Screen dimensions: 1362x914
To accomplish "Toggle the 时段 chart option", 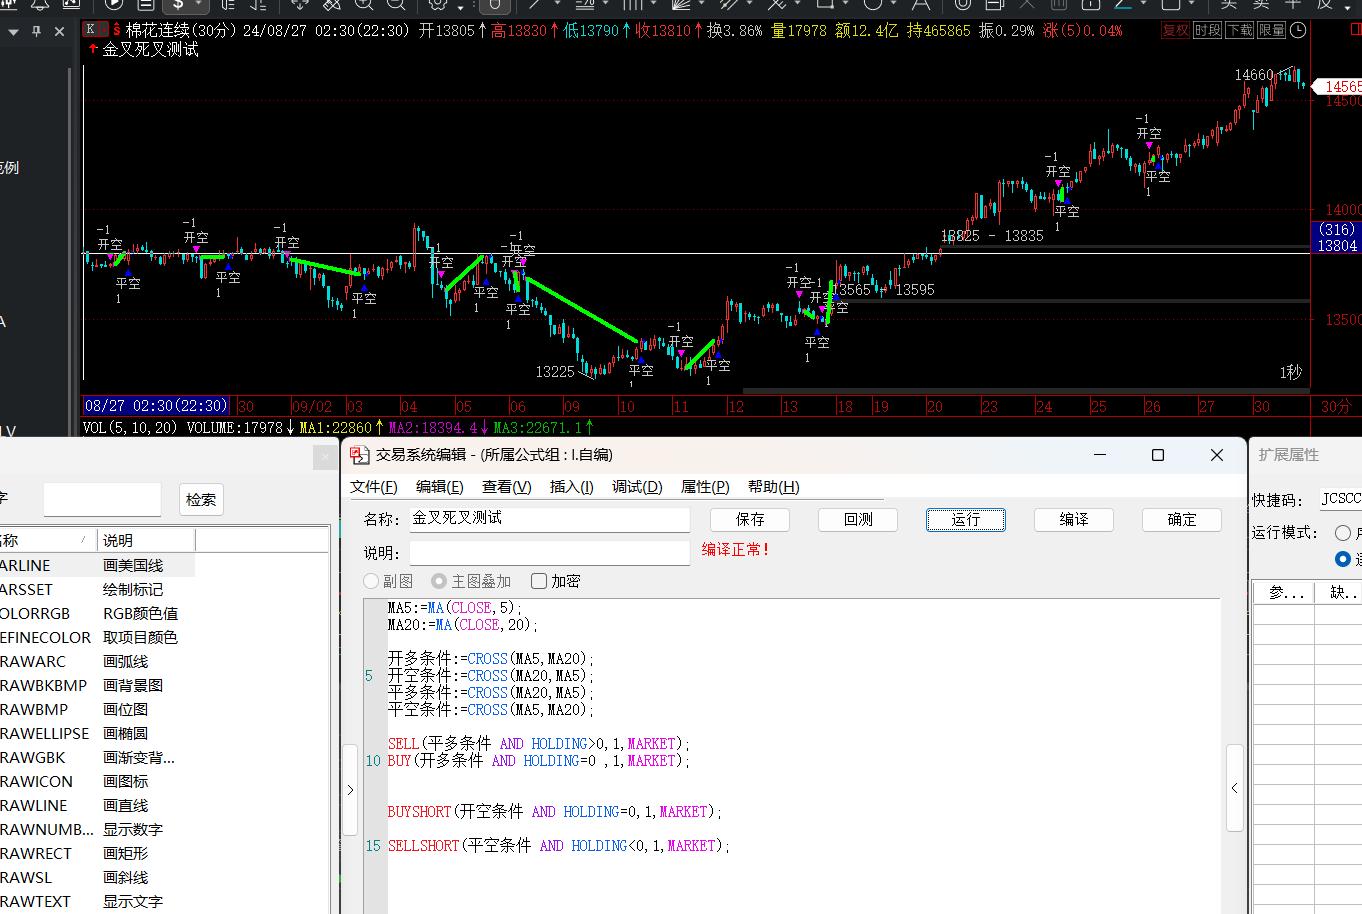I will [1207, 30].
